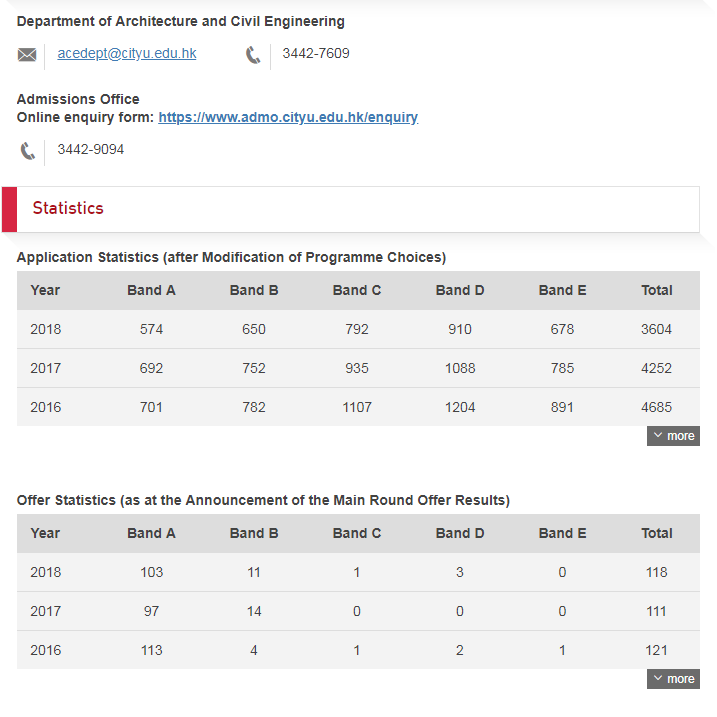Click the red bar beside Statistics heading
The width and height of the screenshot is (717, 717).
click(x=9, y=209)
